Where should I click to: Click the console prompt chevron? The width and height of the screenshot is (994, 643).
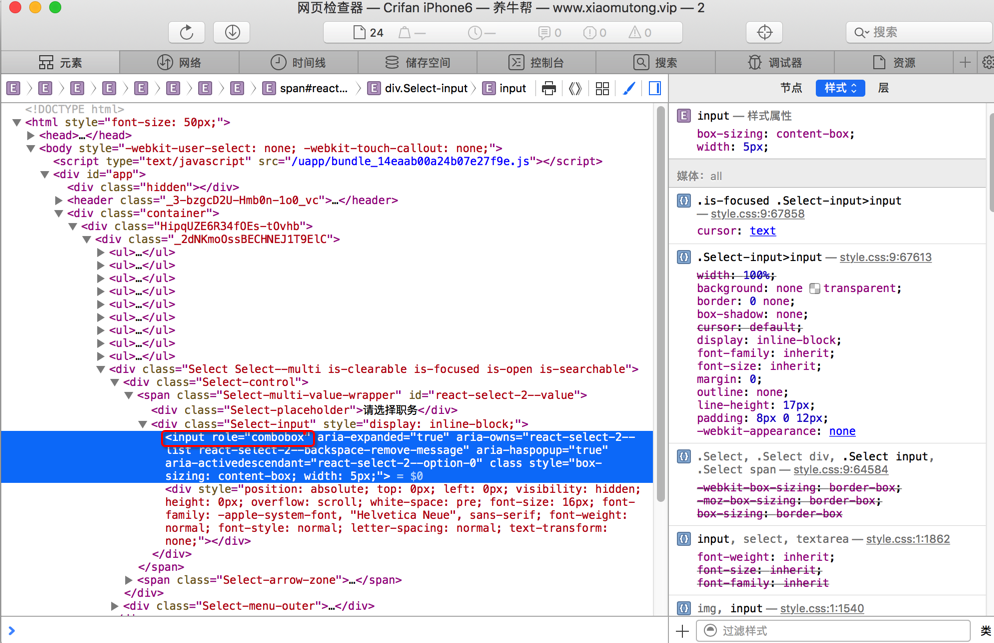(11, 630)
